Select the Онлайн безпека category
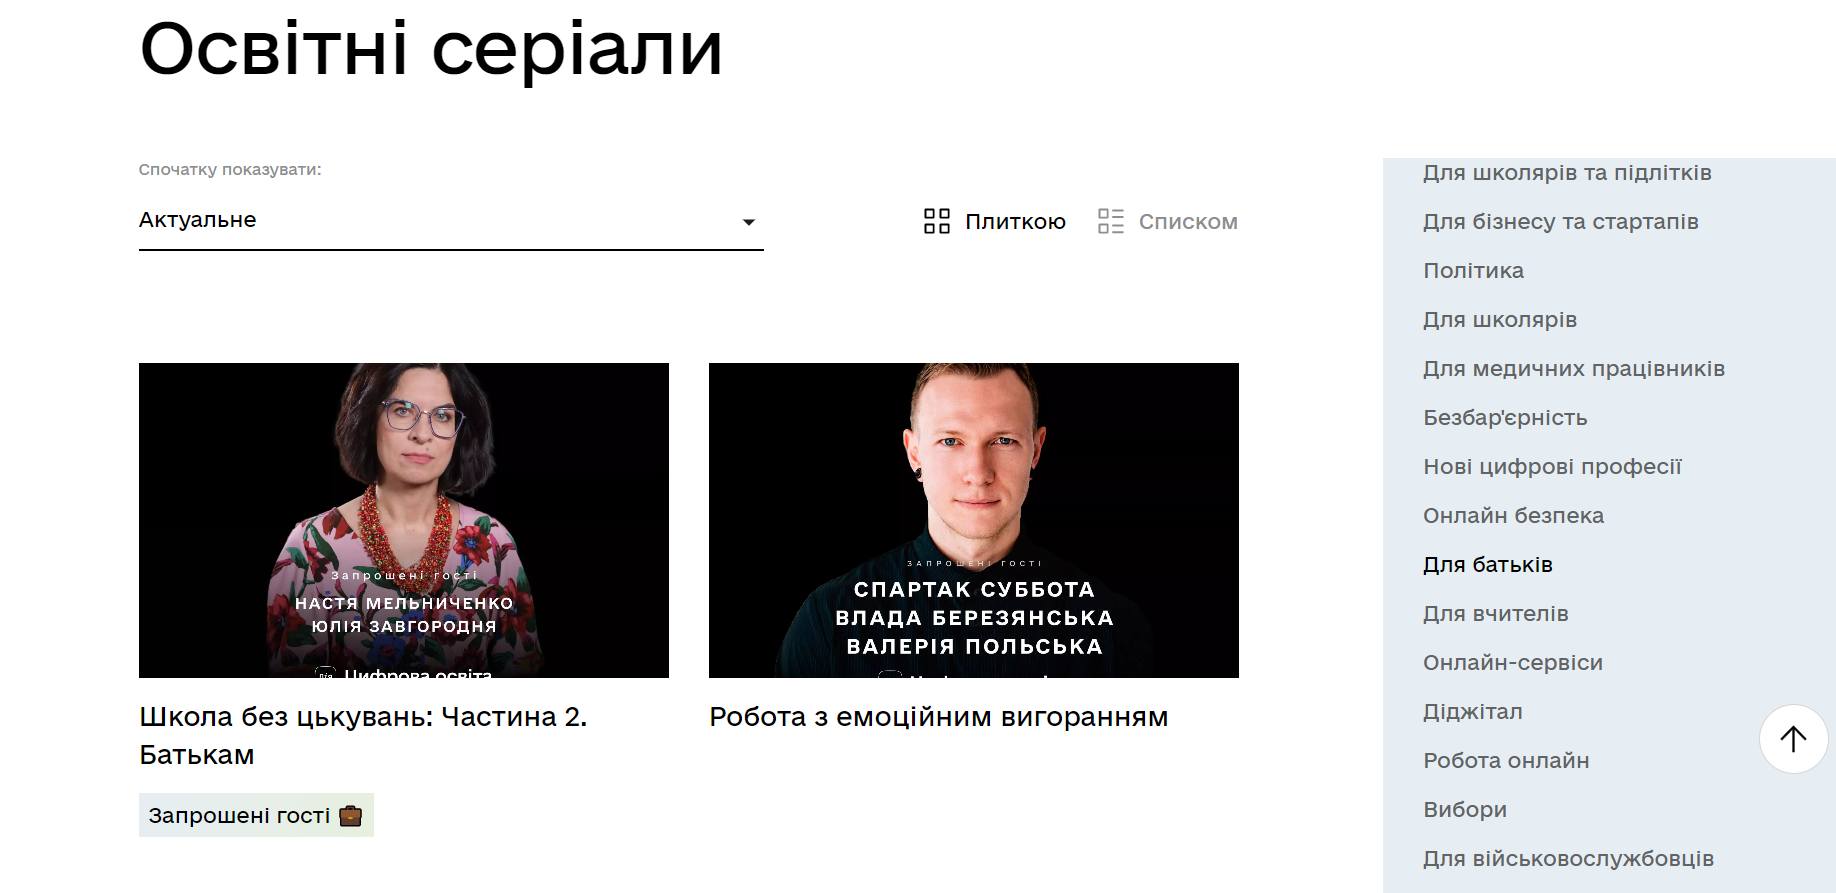 1513,516
